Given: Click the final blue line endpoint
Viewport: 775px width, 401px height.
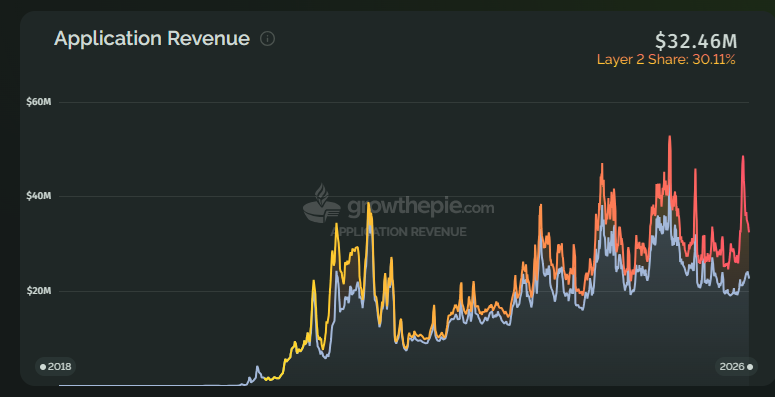Looking at the screenshot, I should pos(749,278).
